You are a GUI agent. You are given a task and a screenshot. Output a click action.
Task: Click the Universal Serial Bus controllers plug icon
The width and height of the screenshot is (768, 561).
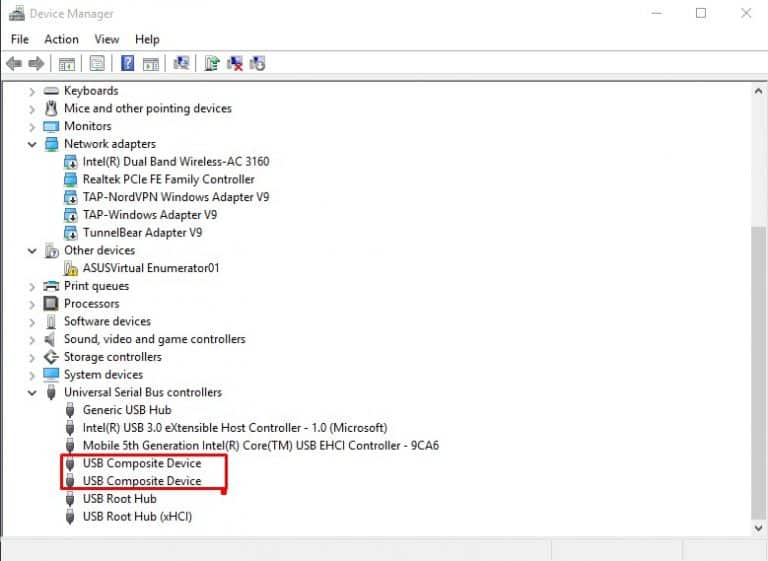pos(51,392)
